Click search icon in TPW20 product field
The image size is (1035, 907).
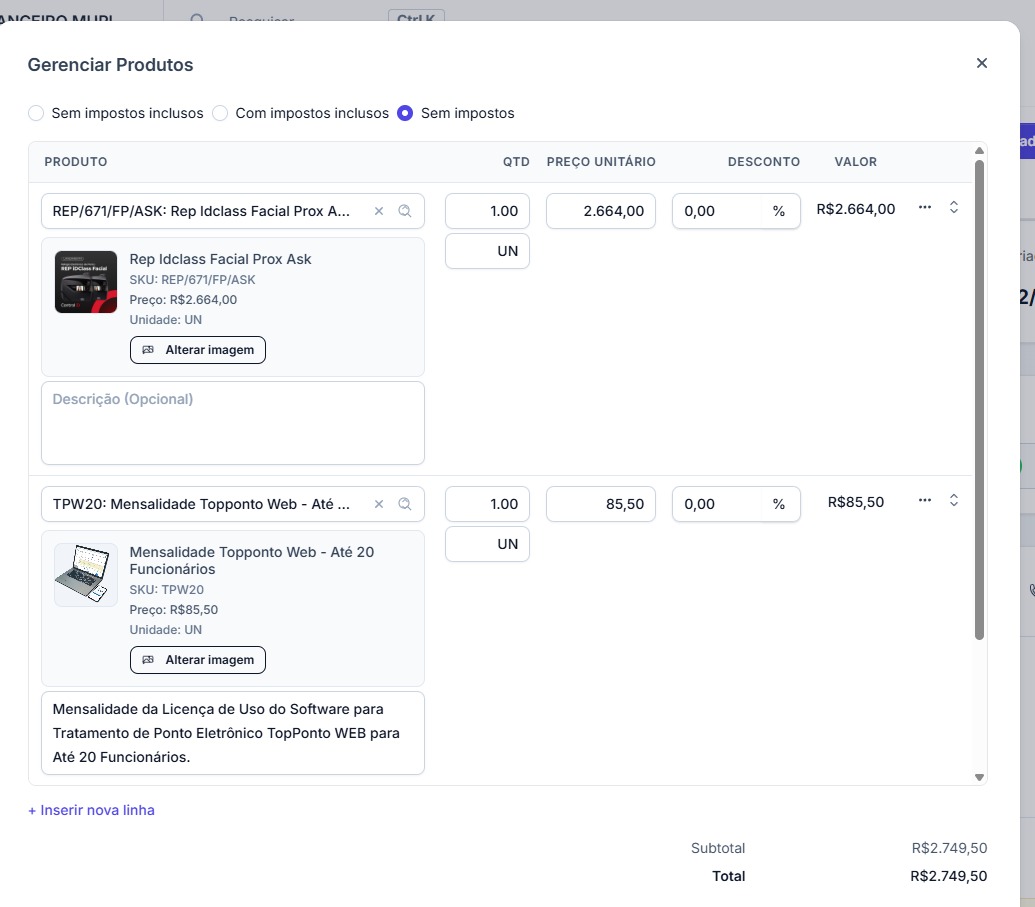(405, 504)
